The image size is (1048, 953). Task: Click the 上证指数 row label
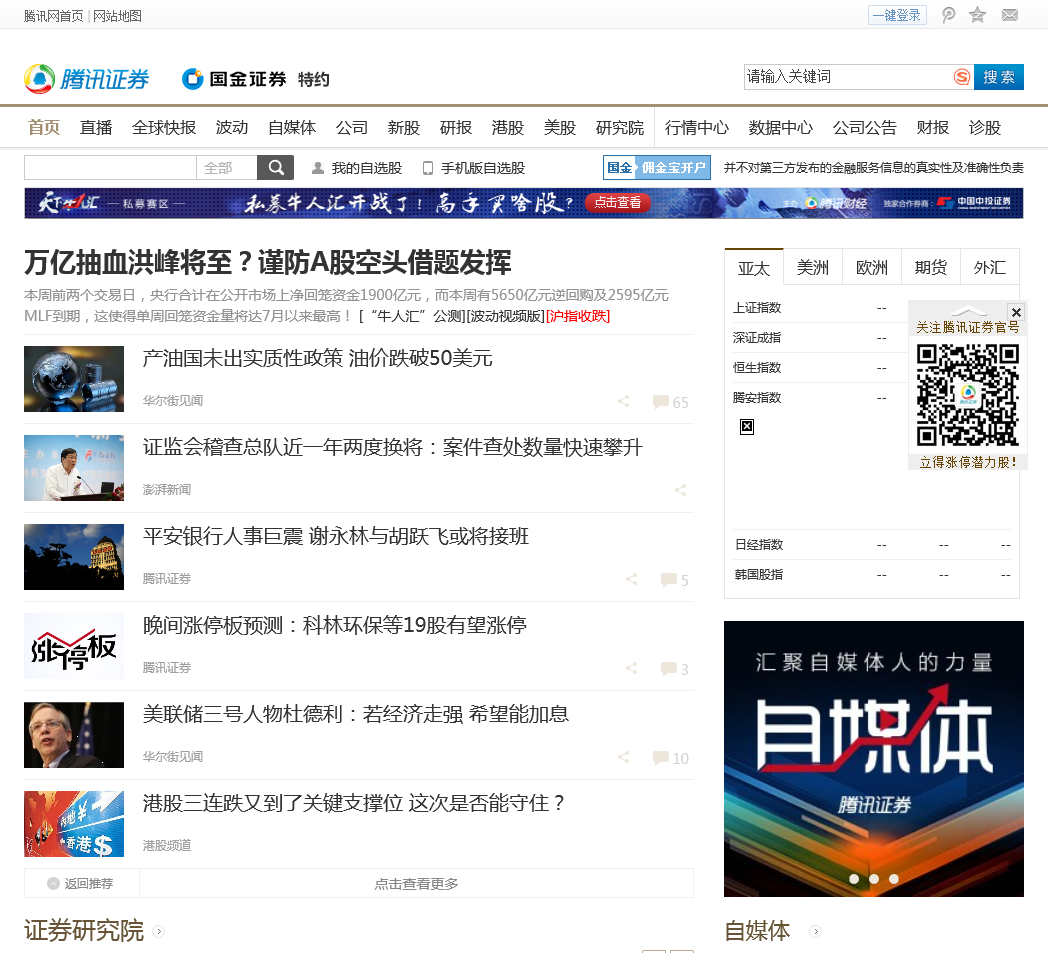pyautogui.click(x=757, y=307)
